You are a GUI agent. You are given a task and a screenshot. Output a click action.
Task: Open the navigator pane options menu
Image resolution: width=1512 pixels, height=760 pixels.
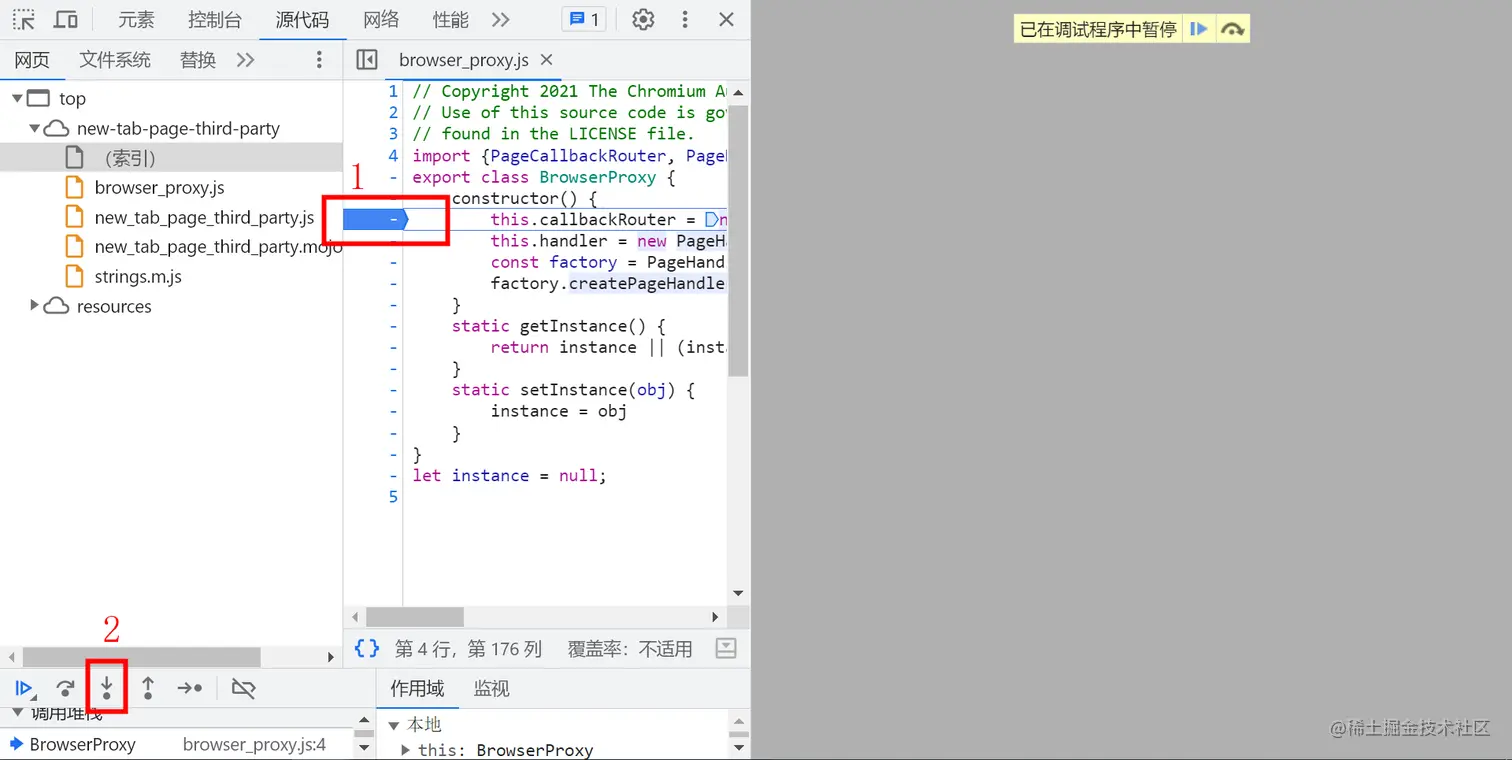320,60
